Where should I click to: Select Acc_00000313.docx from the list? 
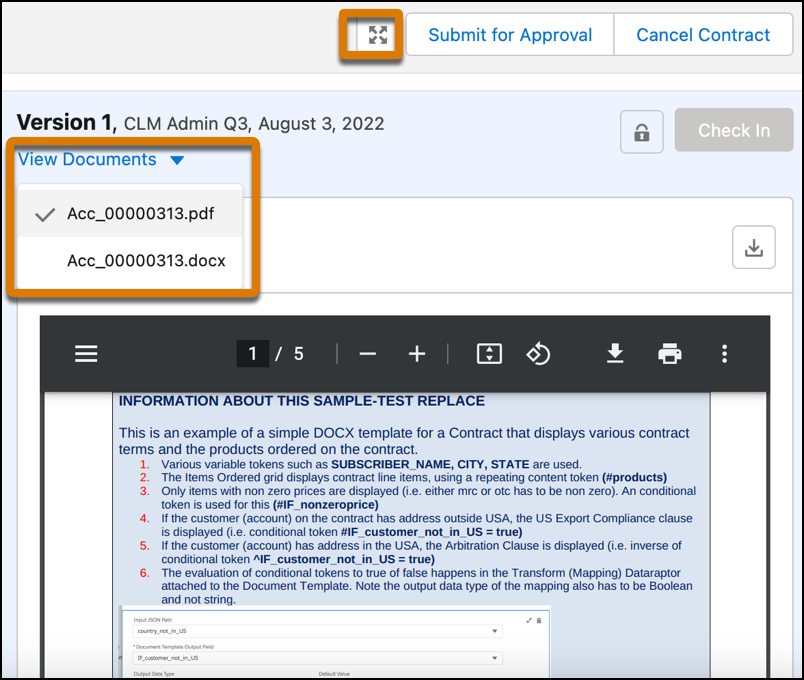[x=130, y=261]
